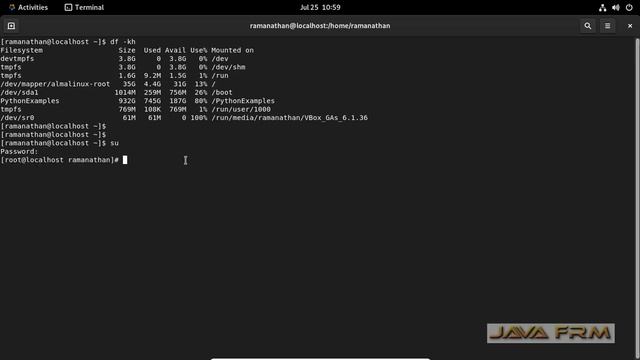Click the 'Filesystem' column header

point(22,50)
